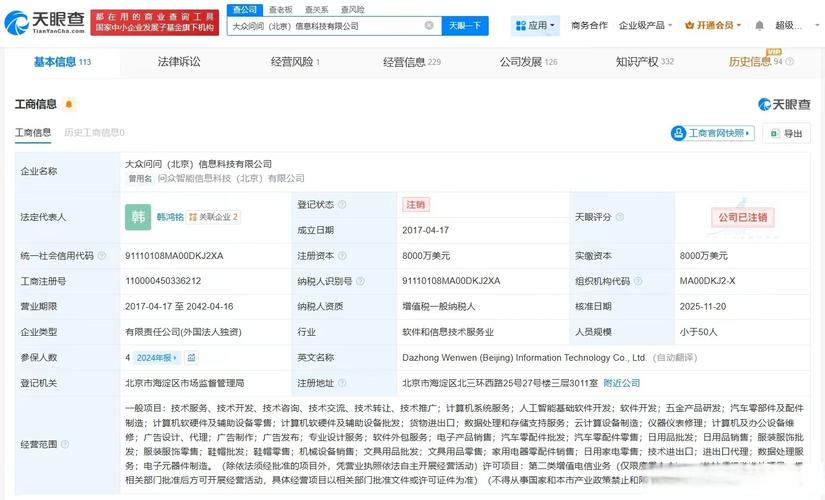
Task: Select the 查老板 search tab
Action: pos(280,9)
